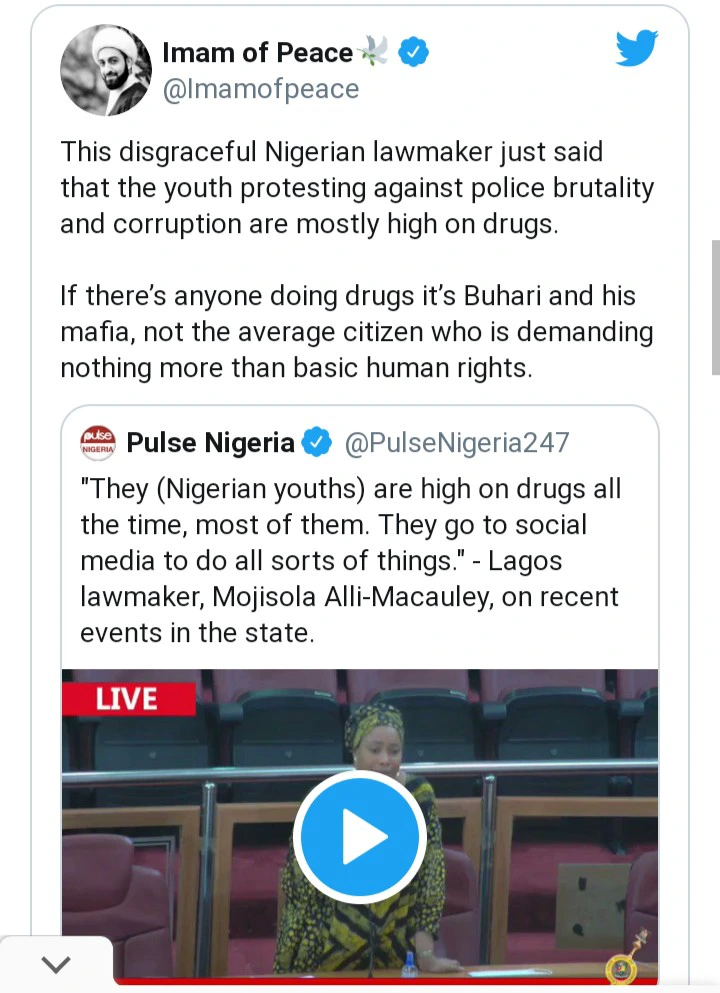The height and width of the screenshot is (993, 720).
Task: Visit the @PulseNigeria247 handle
Action: click(x=457, y=442)
